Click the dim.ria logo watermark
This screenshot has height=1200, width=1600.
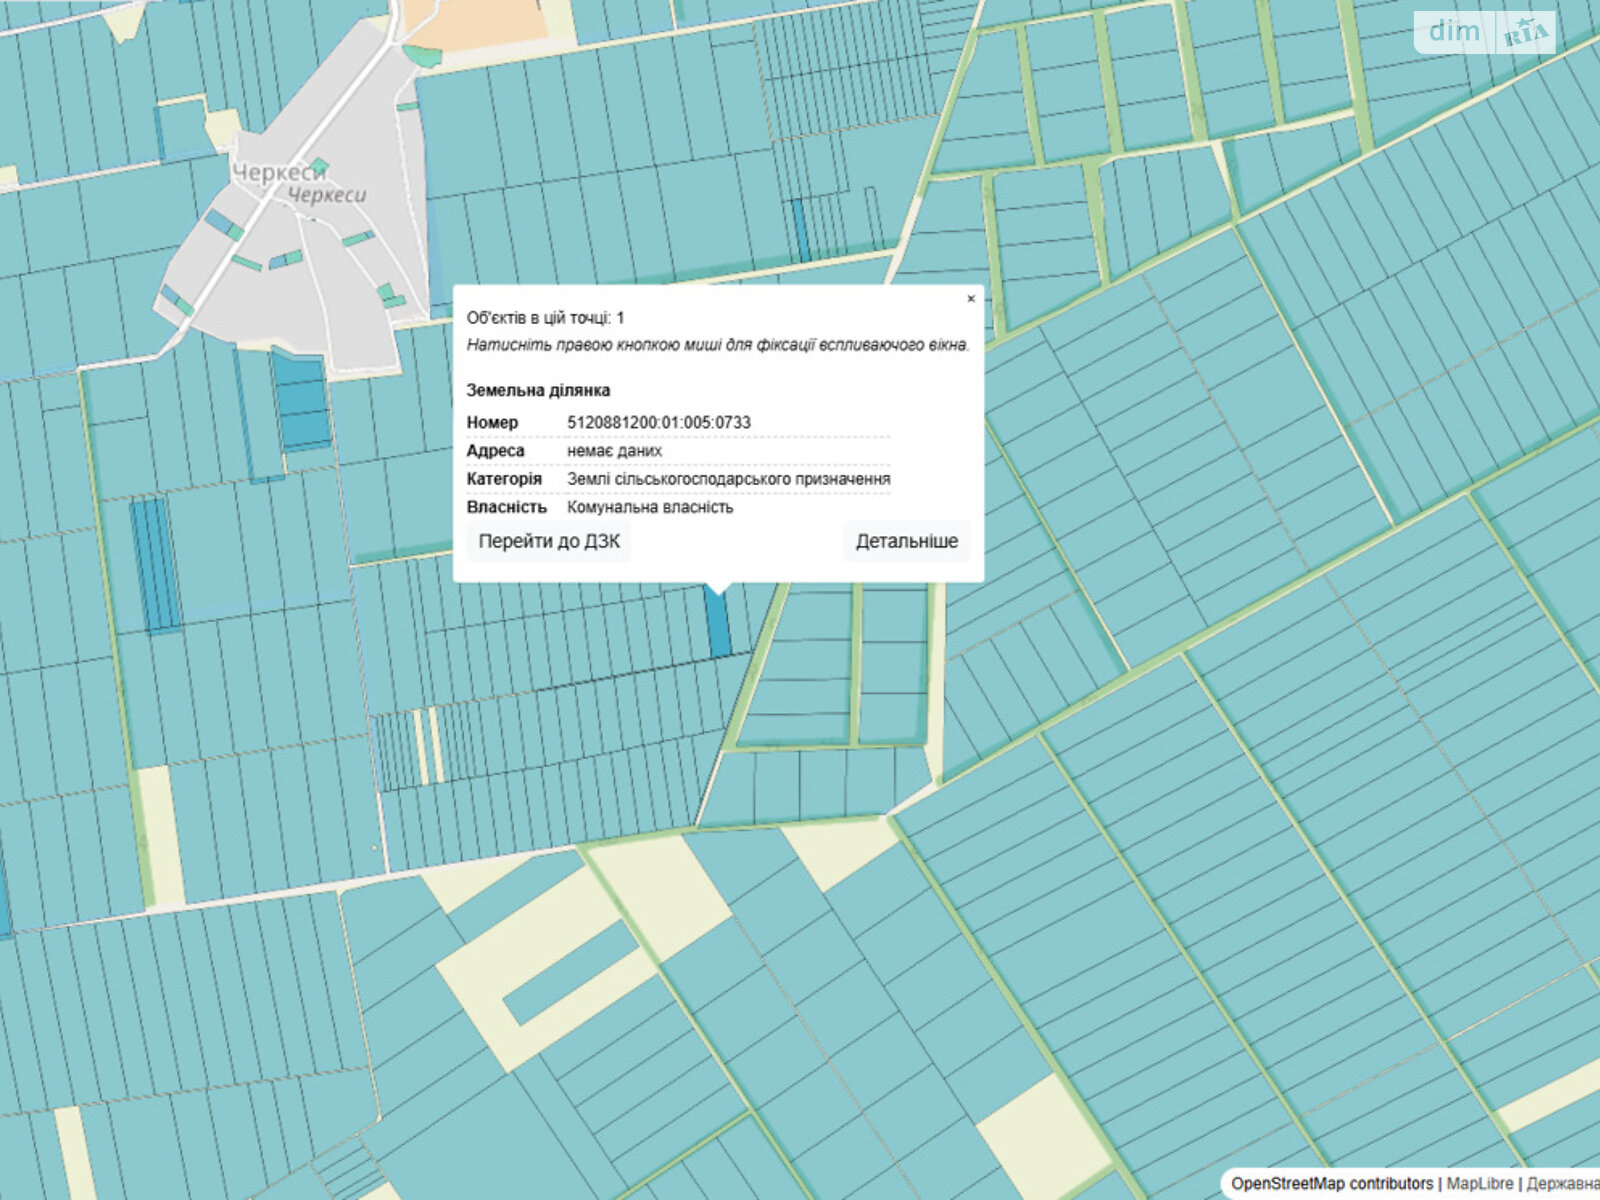pos(1484,33)
